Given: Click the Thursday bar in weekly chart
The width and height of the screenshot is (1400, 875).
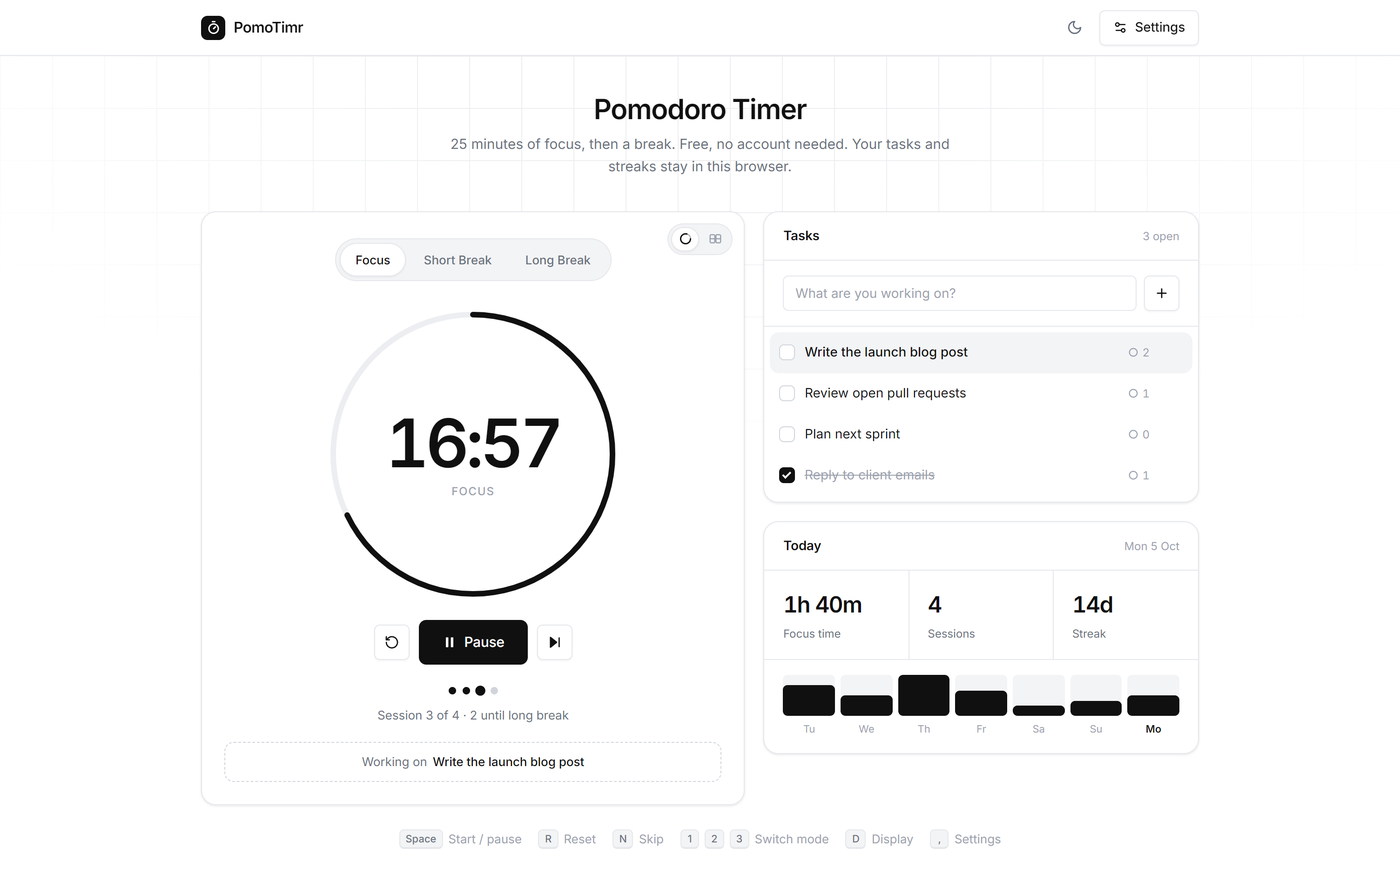Looking at the screenshot, I should (x=924, y=695).
